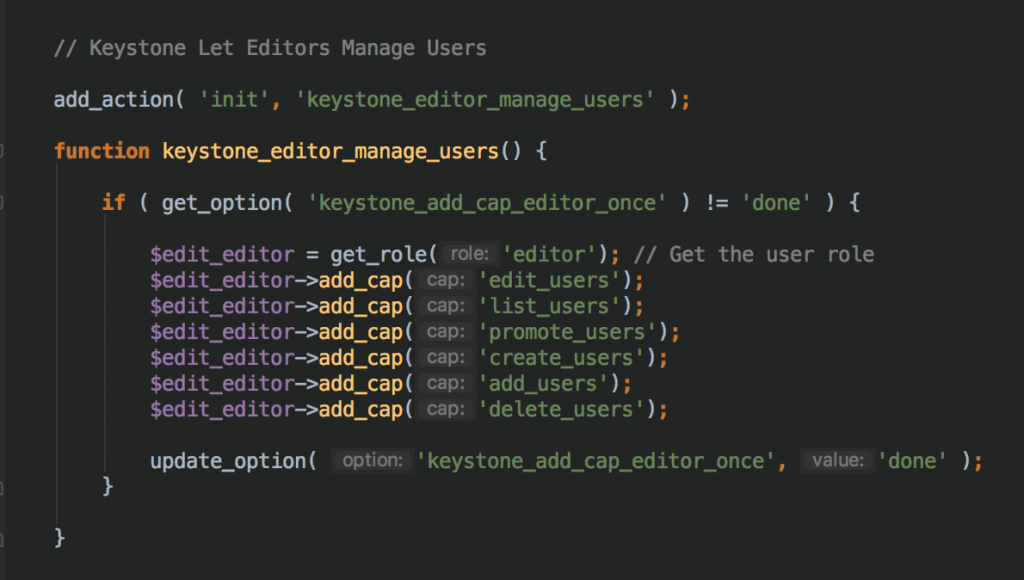Click the update_option function call
The width and height of the screenshot is (1024, 580).
[x=228, y=461]
